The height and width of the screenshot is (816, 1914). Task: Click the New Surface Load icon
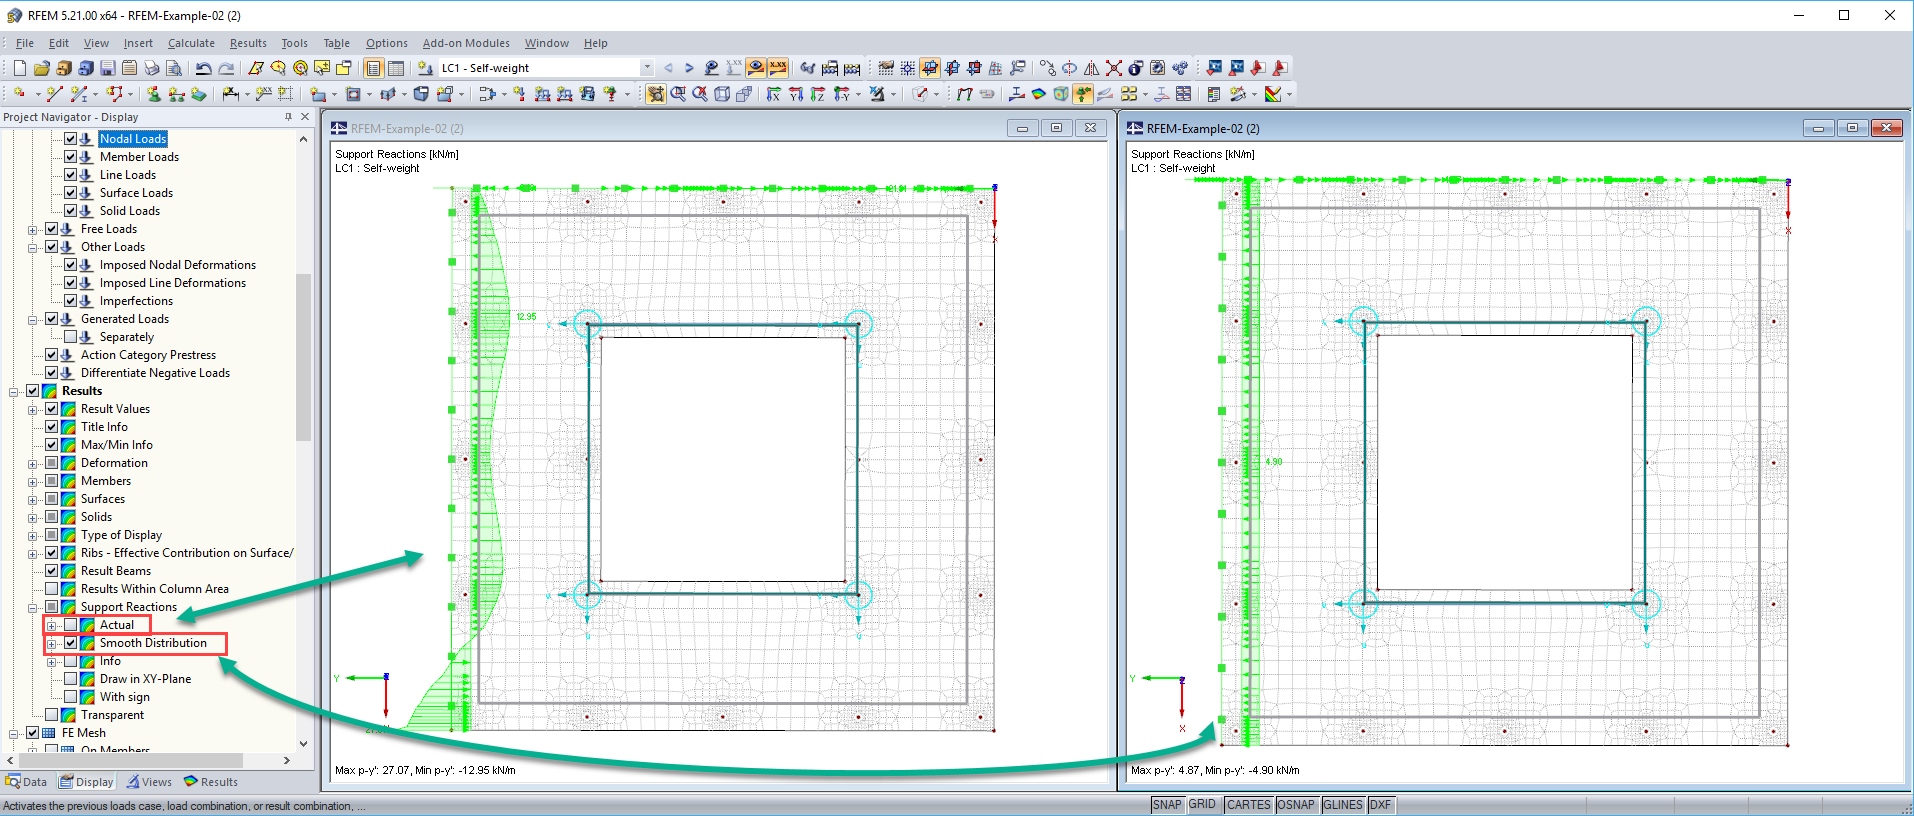[x=587, y=94]
